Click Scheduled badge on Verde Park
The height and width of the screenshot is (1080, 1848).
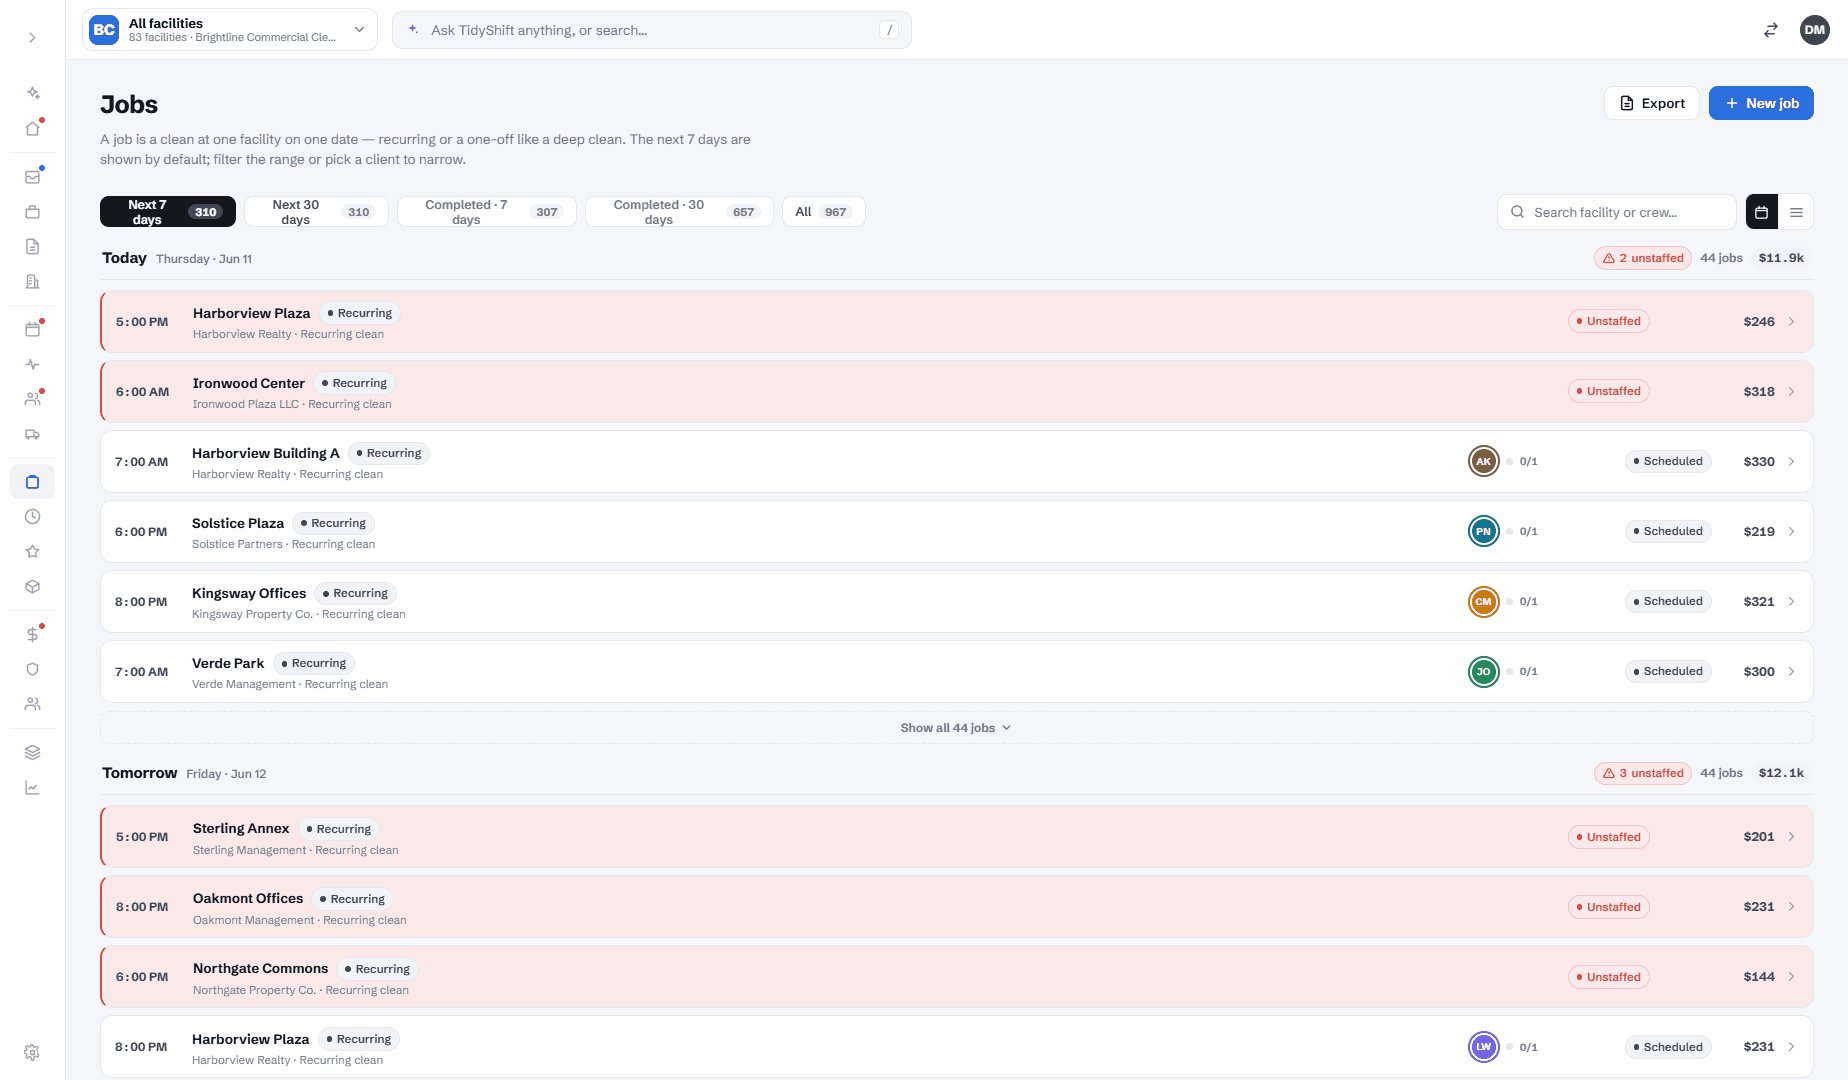point(1668,672)
